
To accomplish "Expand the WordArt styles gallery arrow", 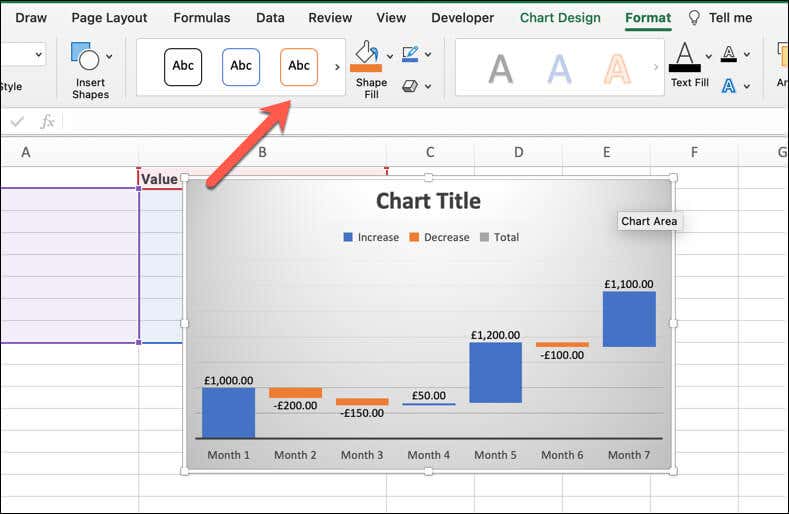I will click(x=655, y=67).
